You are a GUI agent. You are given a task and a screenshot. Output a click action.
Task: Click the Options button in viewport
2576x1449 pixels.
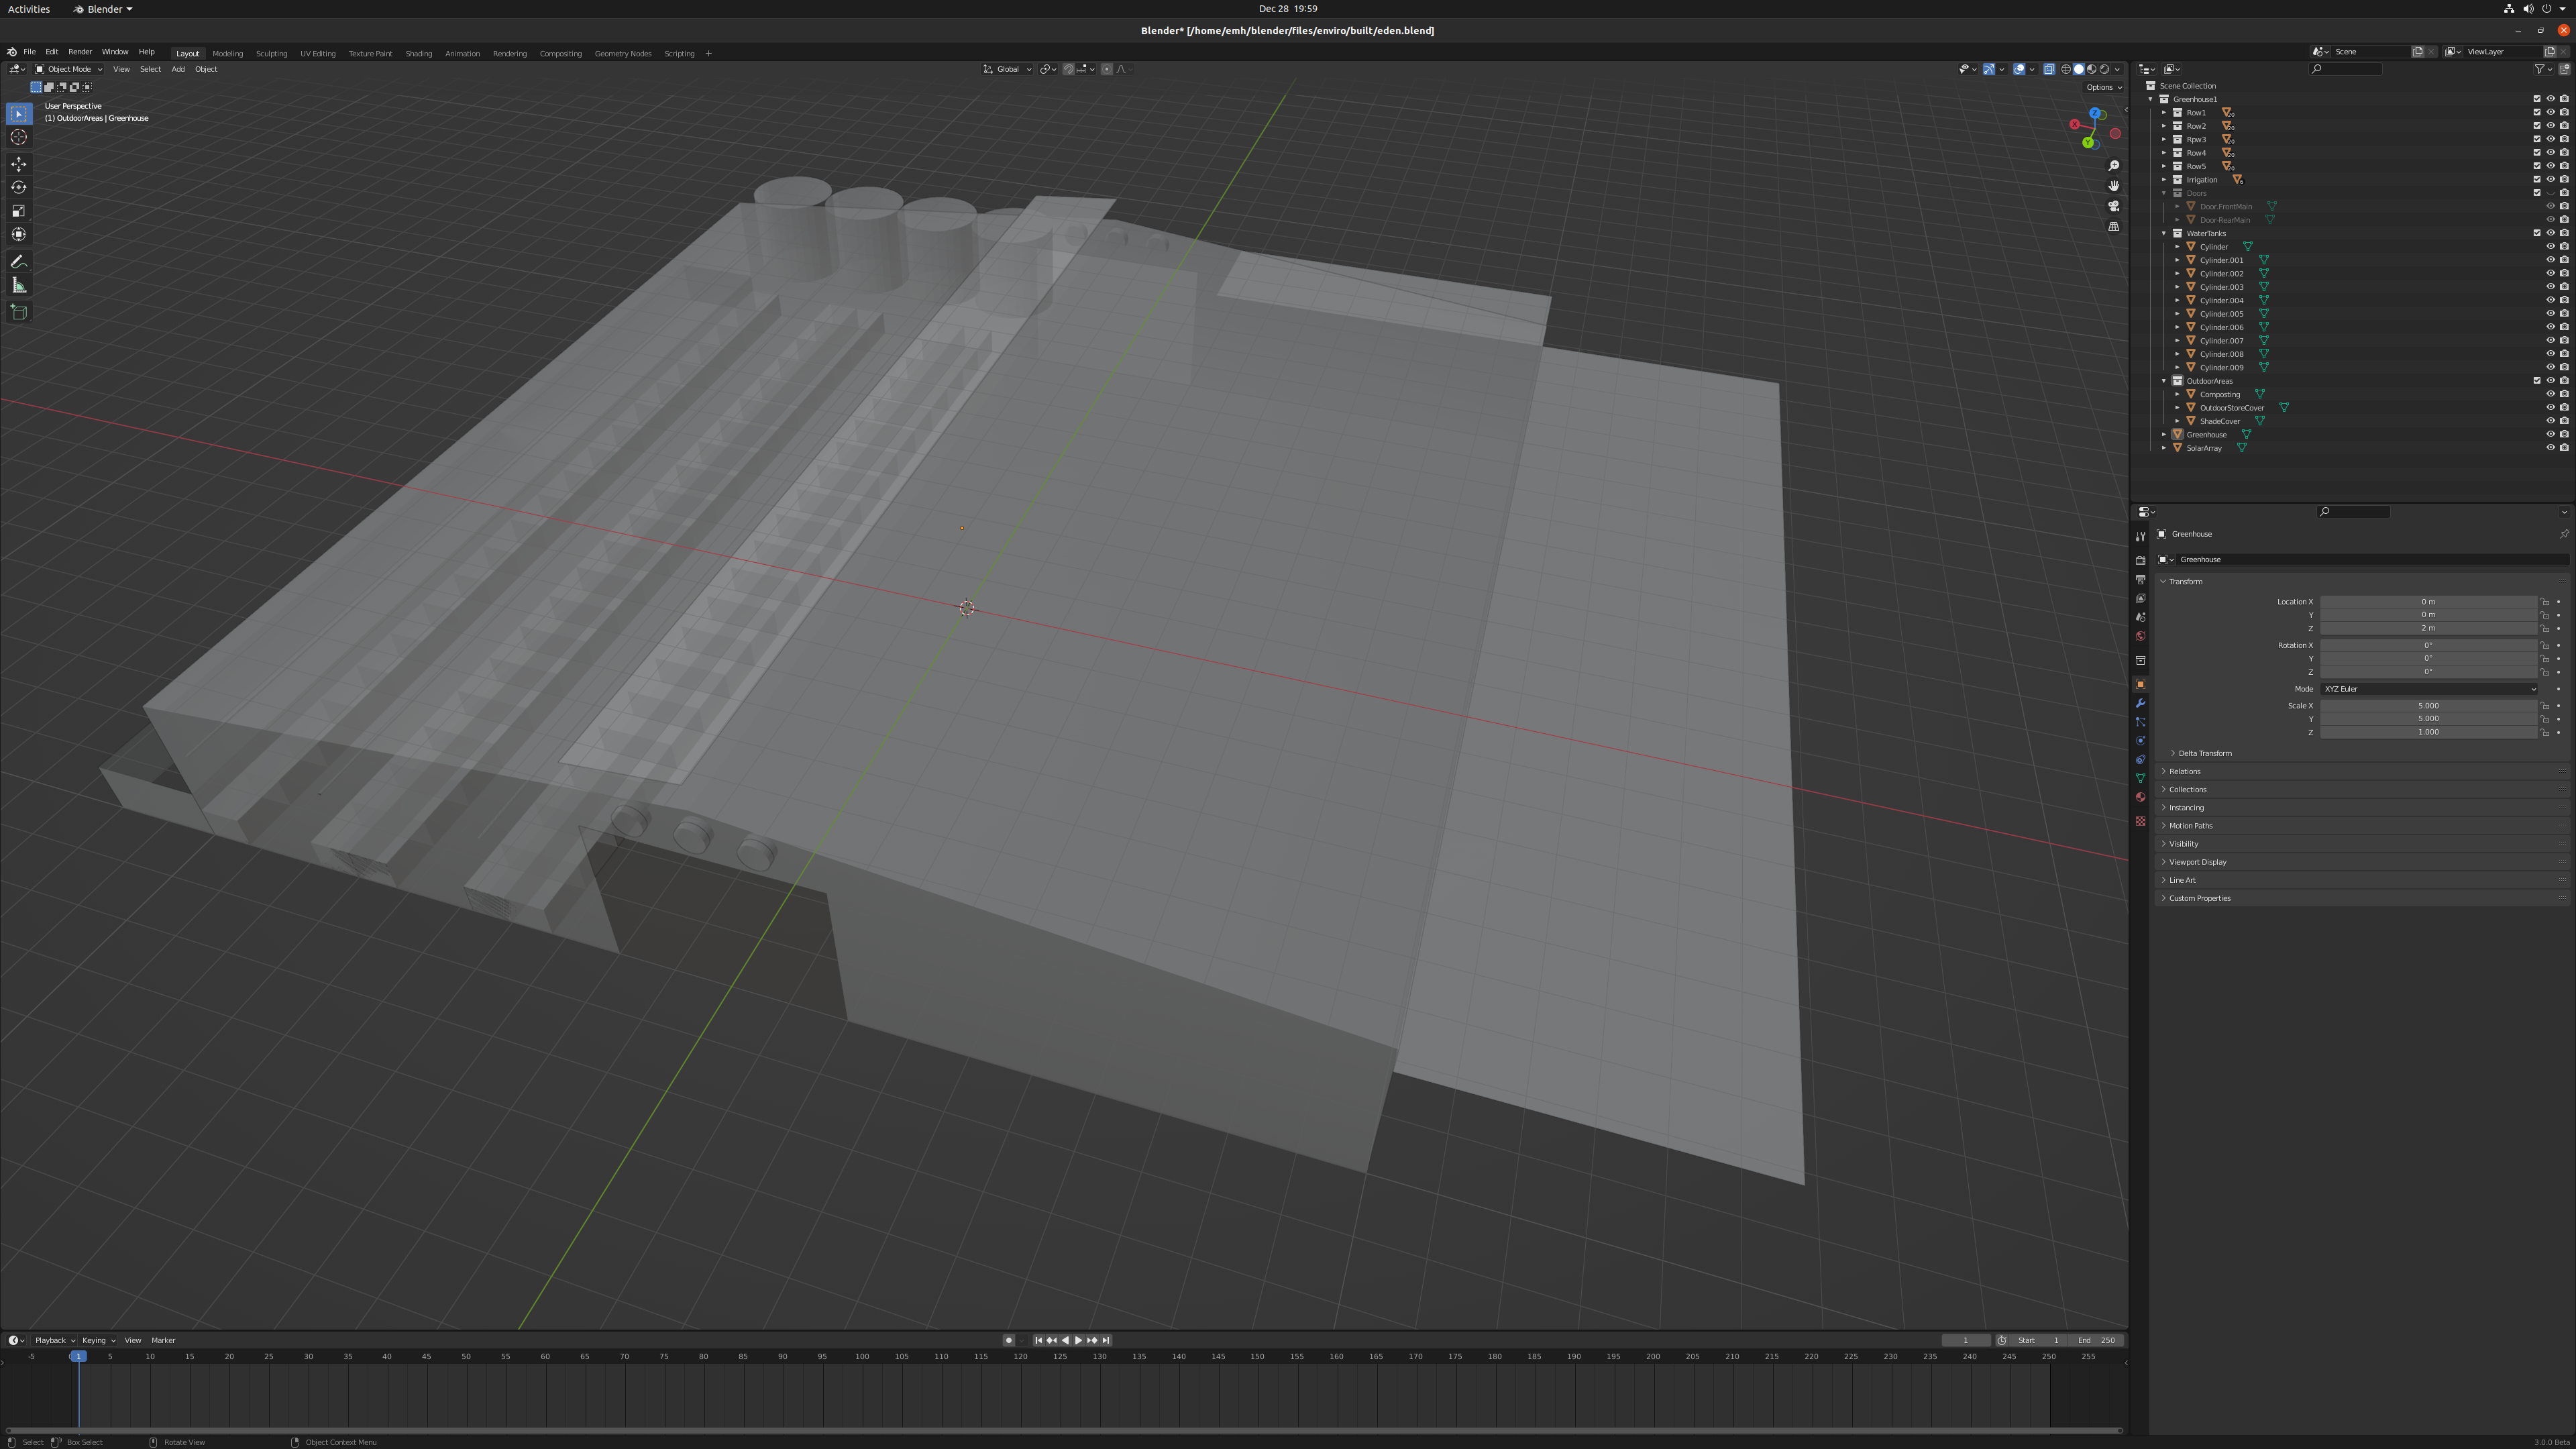(x=2103, y=87)
